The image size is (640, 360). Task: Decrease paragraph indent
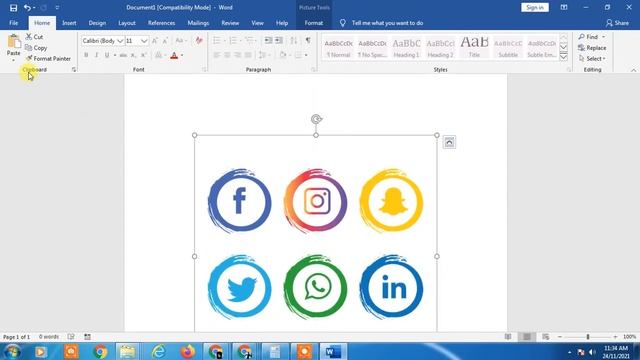point(268,40)
